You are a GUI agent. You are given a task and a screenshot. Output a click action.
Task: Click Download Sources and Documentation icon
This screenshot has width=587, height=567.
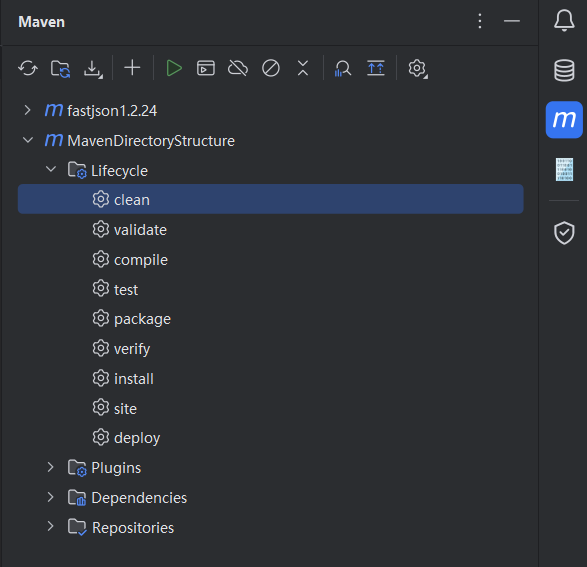pos(93,69)
